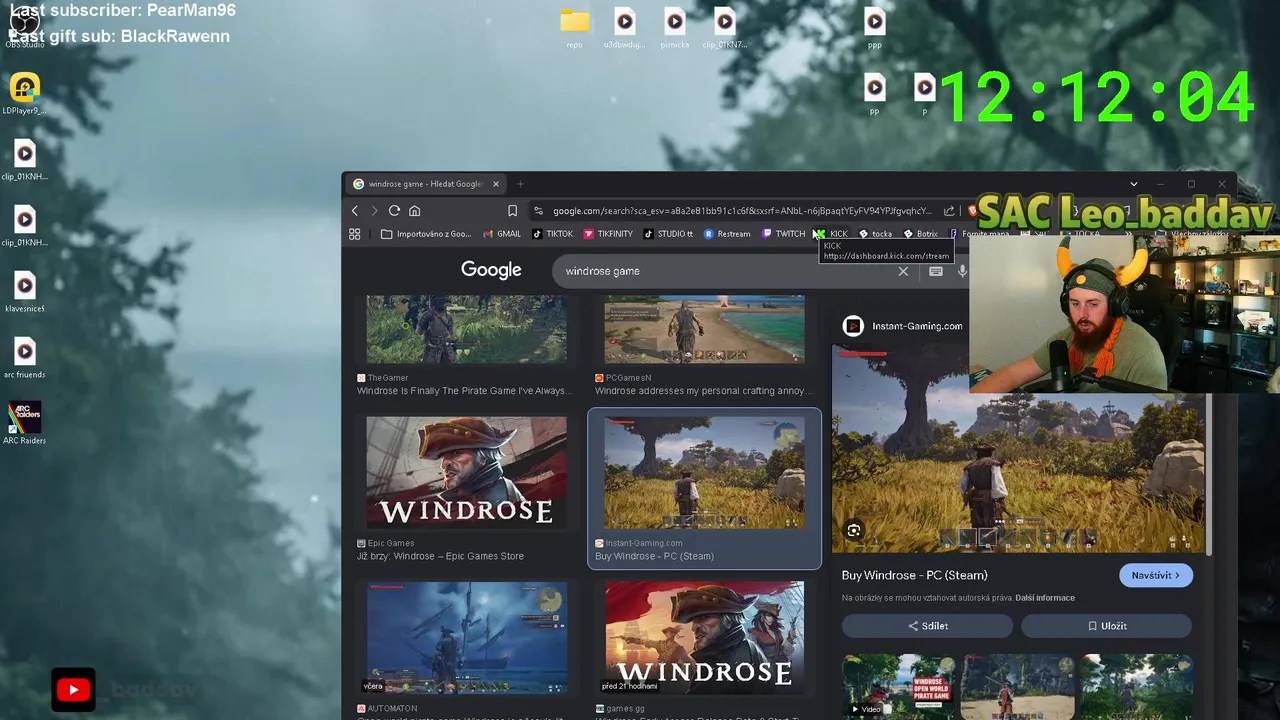Select the clip_01KN7 desktop file

pos(725,28)
